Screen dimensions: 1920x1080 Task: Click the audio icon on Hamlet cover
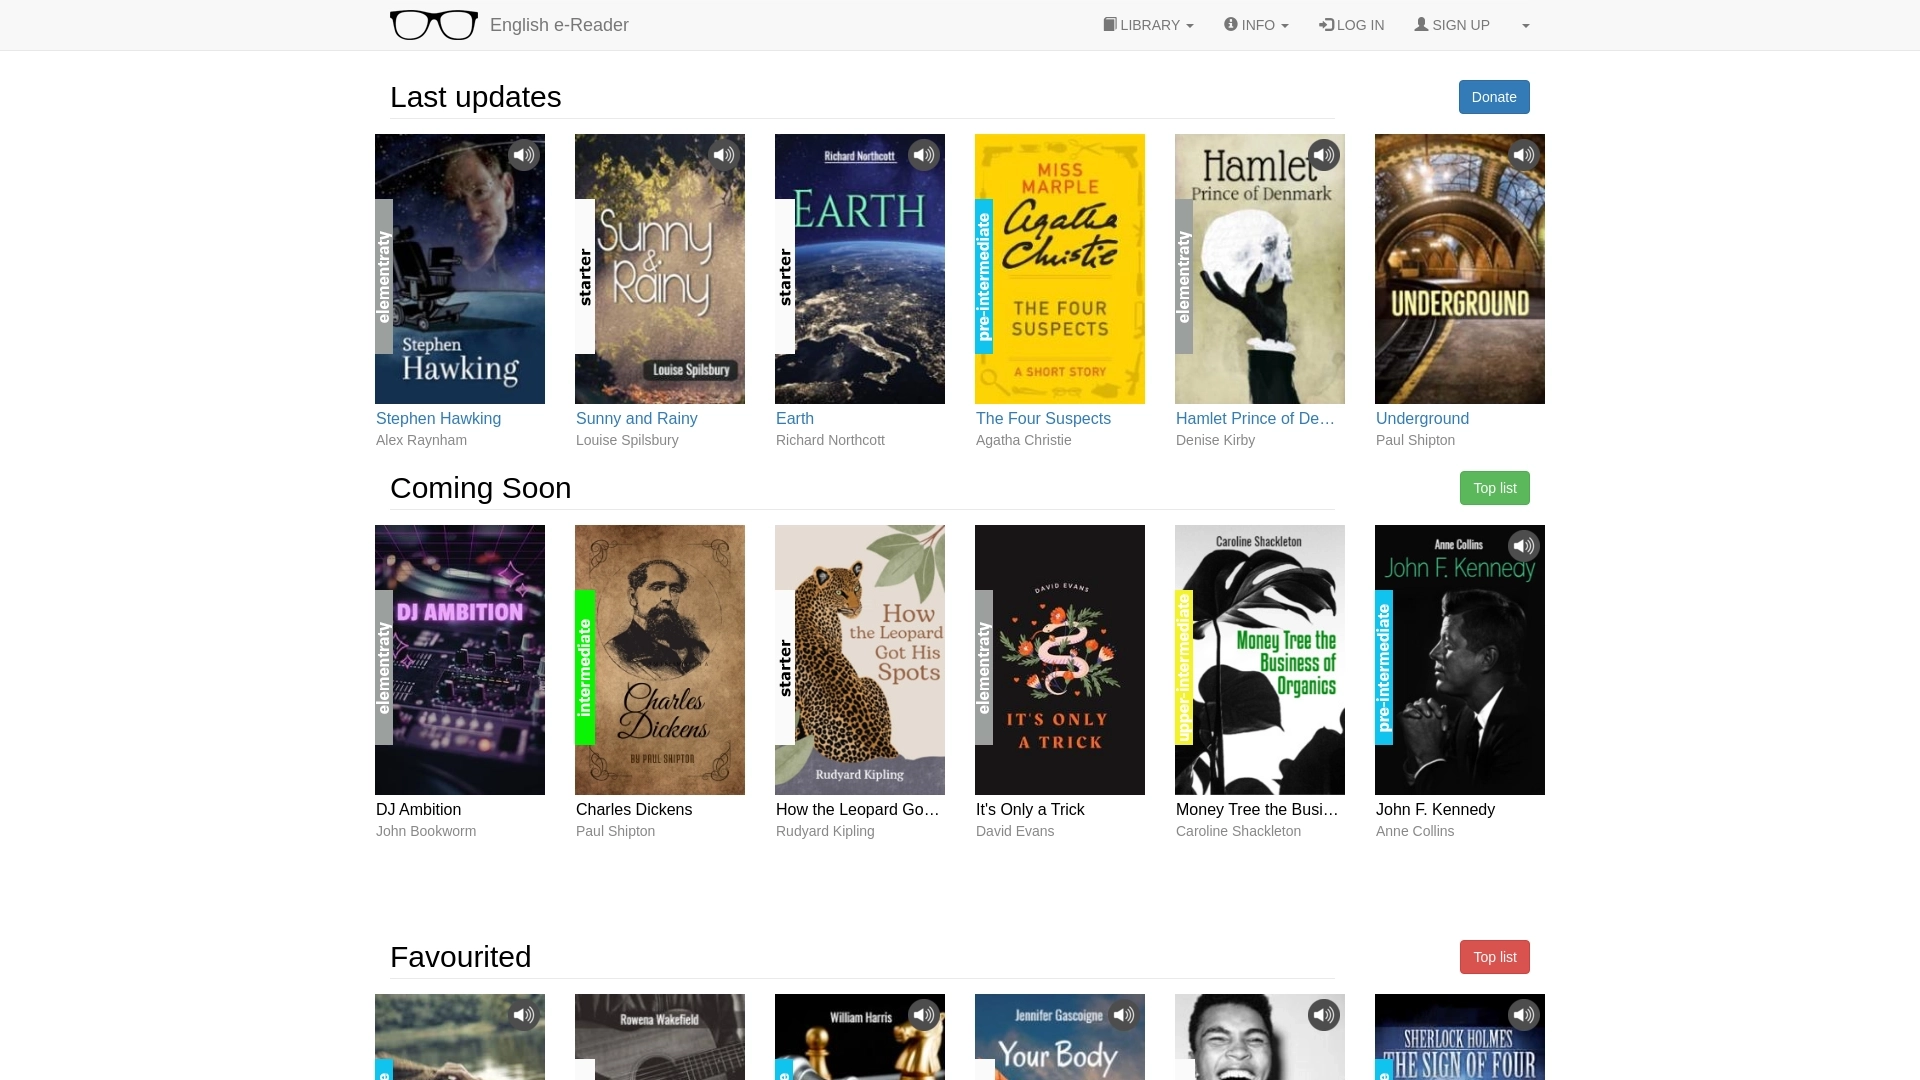[x=1324, y=155]
